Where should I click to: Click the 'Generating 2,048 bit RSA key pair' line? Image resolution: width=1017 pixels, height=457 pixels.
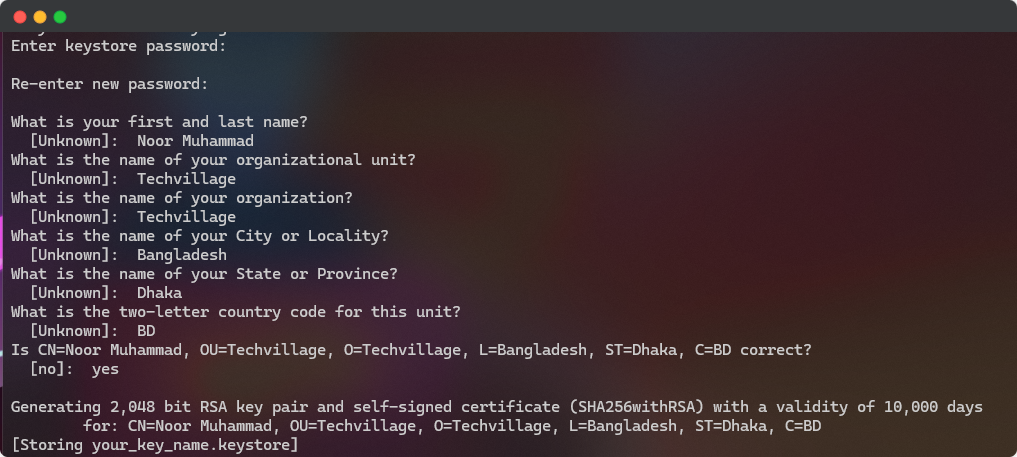point(497,407)
